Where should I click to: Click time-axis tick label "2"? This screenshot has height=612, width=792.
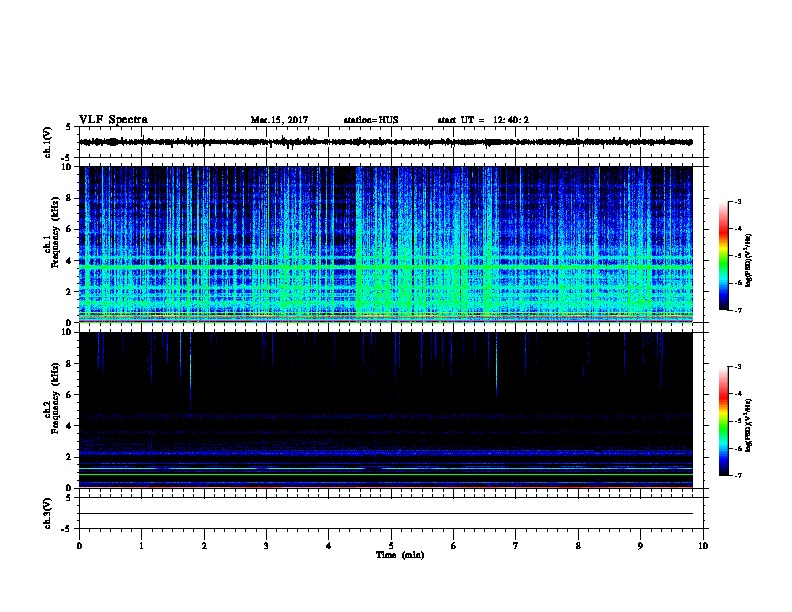(204, 546)
